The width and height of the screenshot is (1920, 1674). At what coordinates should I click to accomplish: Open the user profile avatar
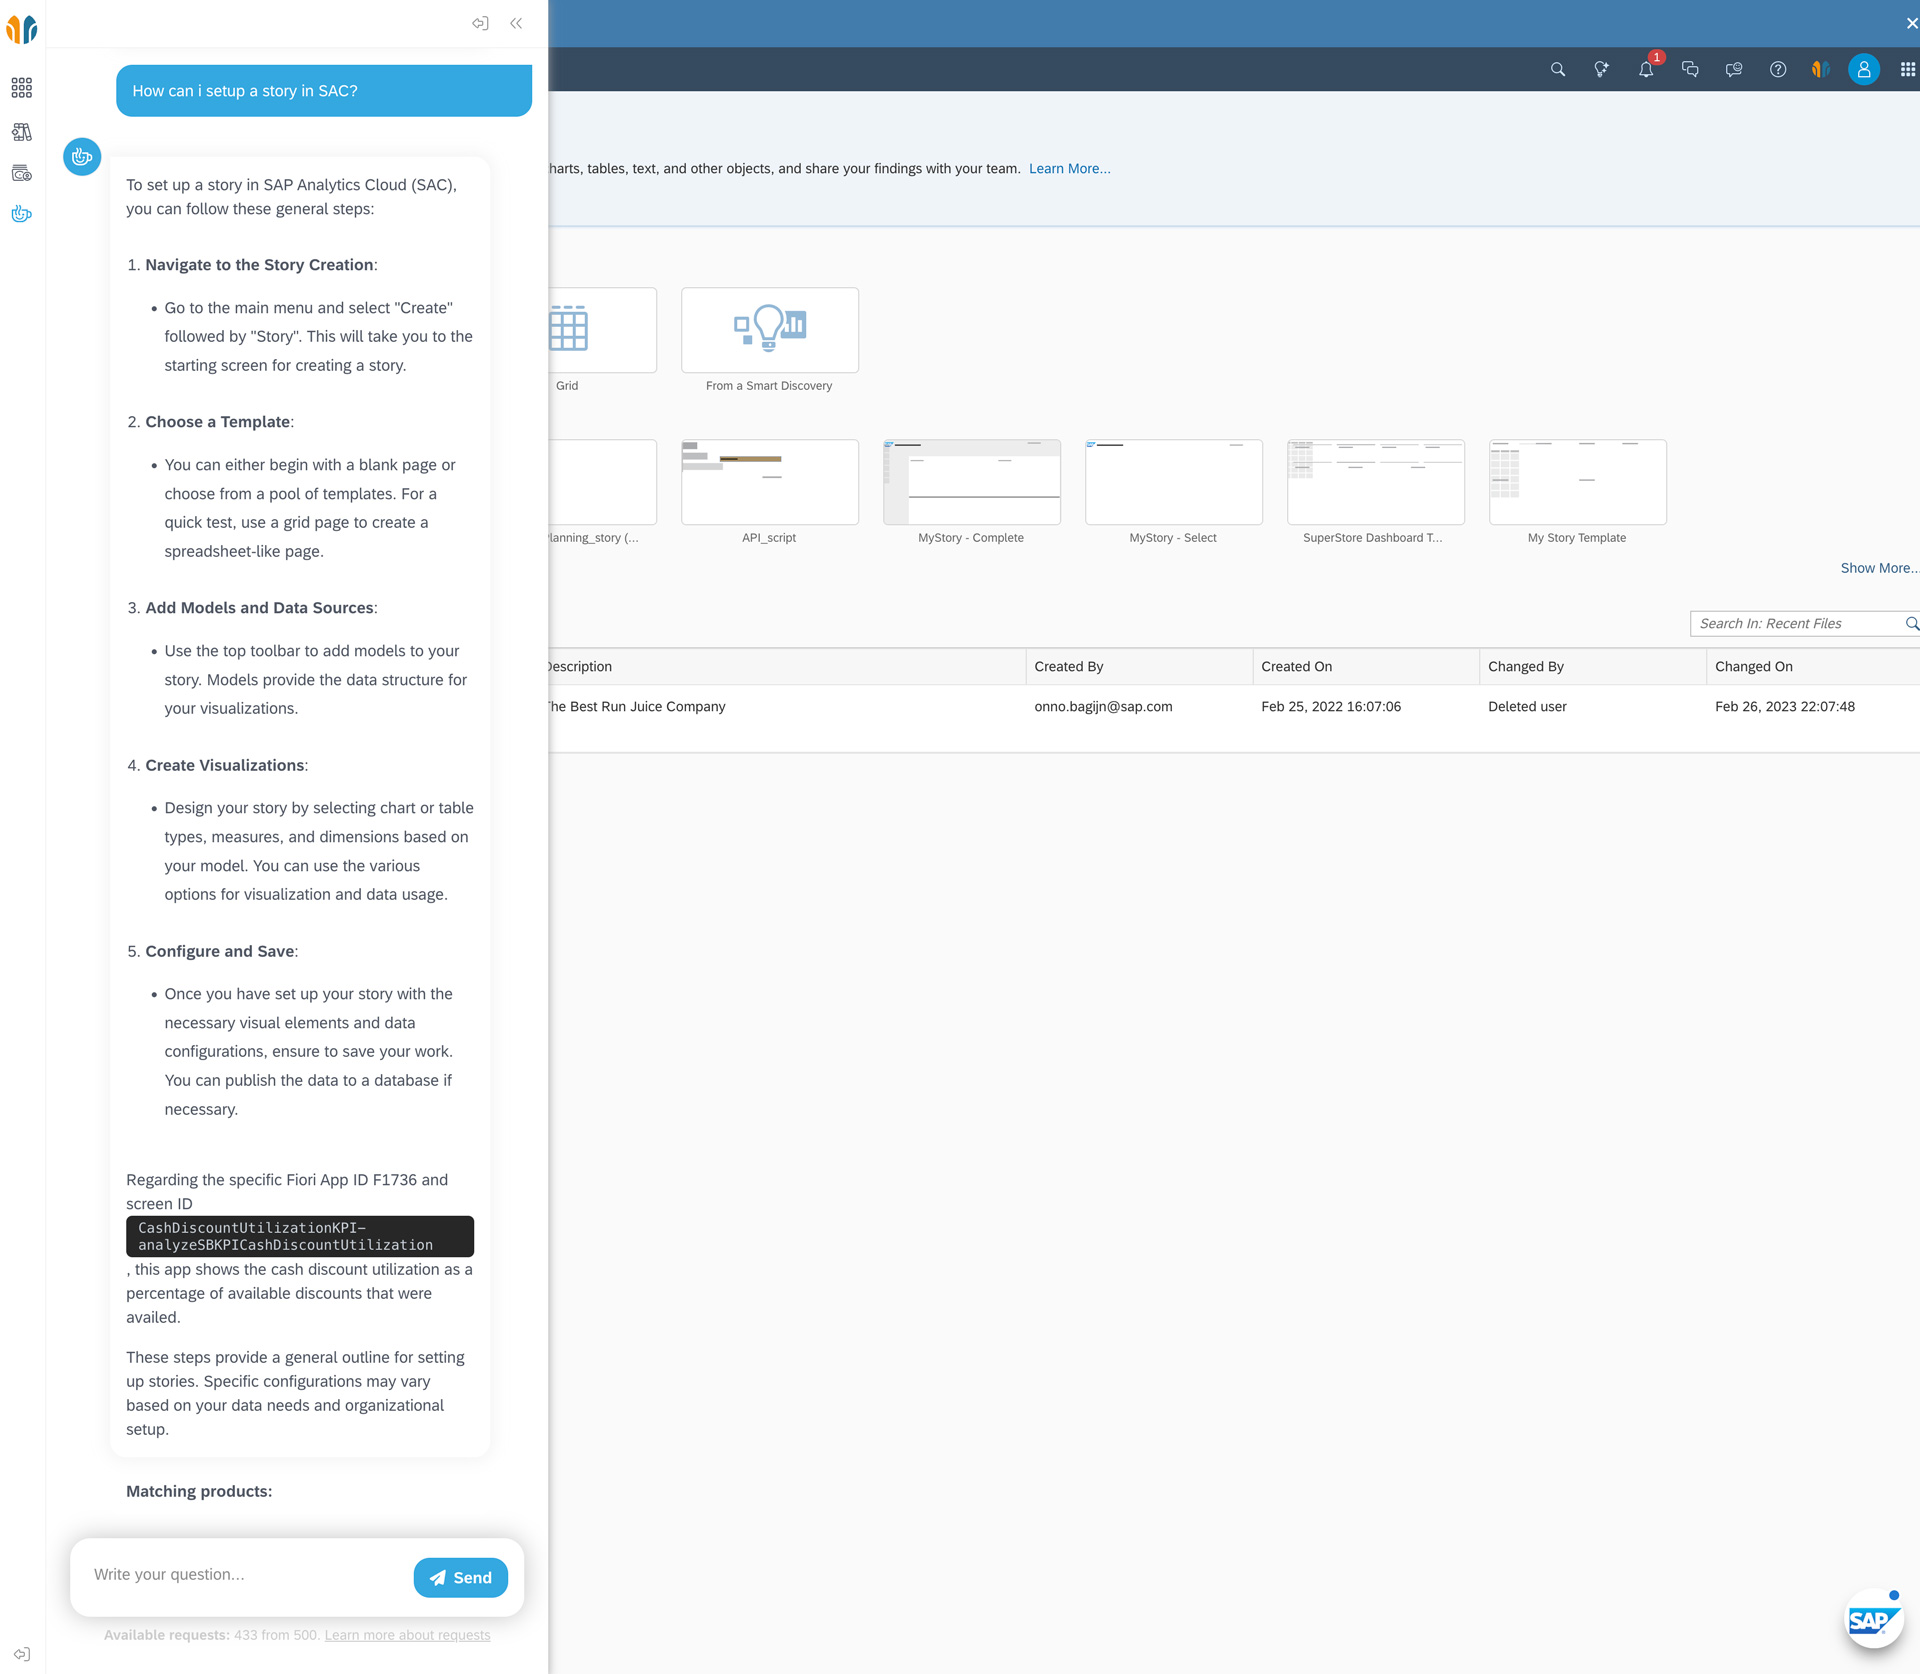point(1863,70)
